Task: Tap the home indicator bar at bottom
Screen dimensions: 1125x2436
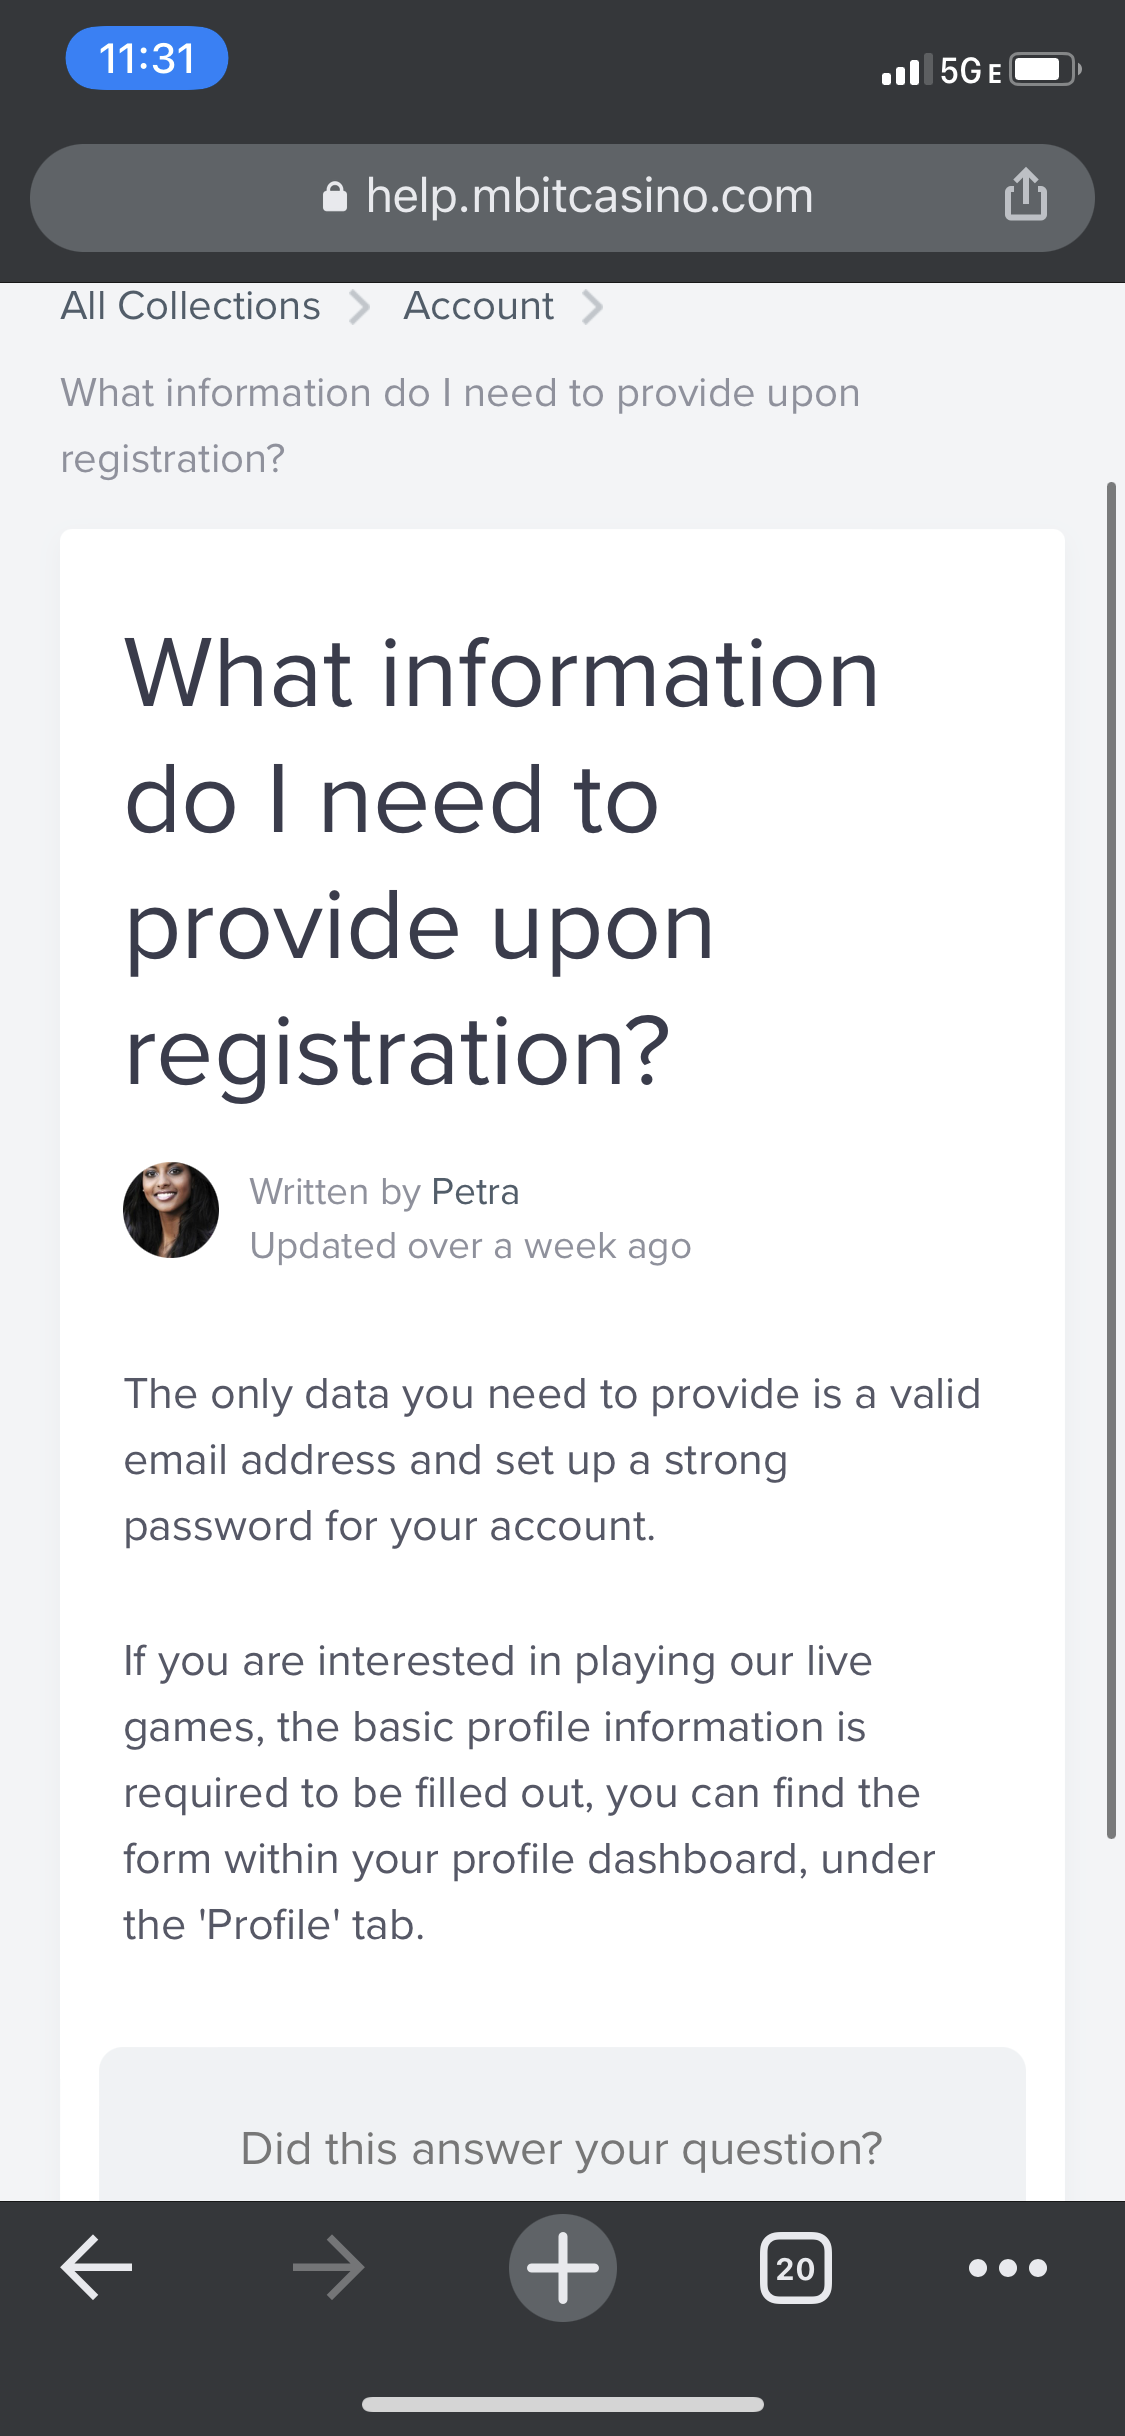Action: pos(563,2404)
